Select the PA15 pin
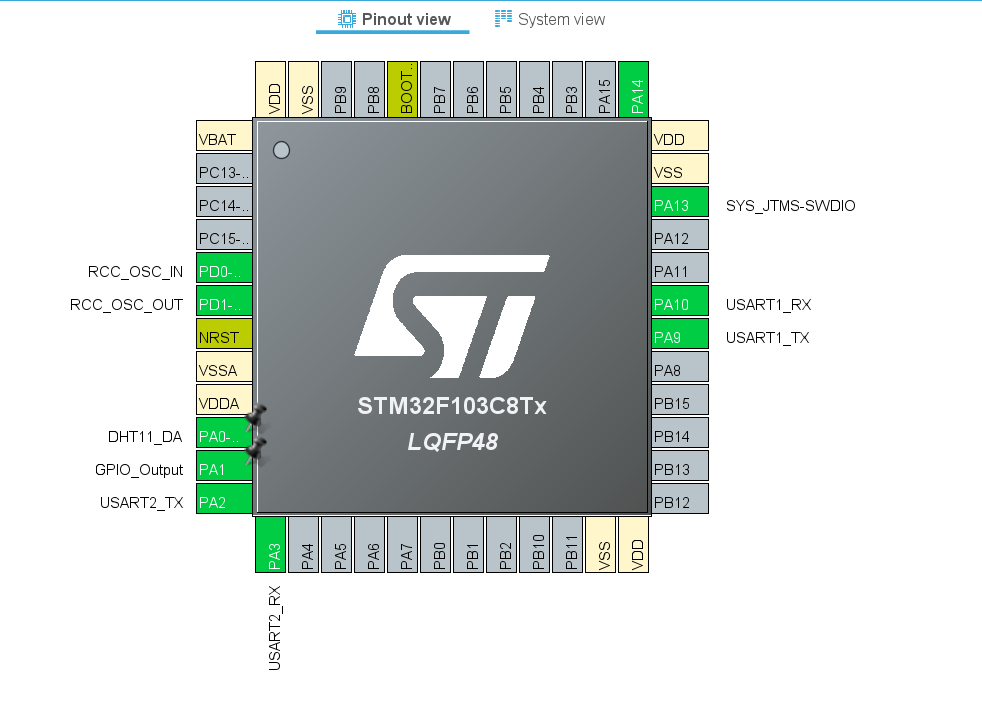This screenshot has width=982, height=711. pos(601,89)
